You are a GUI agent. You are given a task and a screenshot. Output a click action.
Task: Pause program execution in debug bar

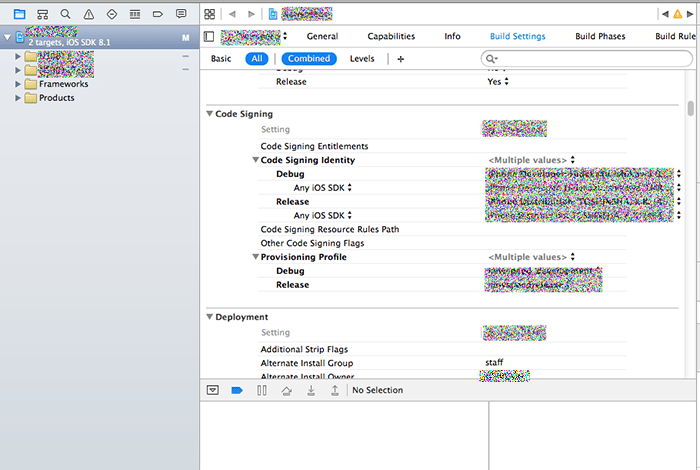point(261,390)
